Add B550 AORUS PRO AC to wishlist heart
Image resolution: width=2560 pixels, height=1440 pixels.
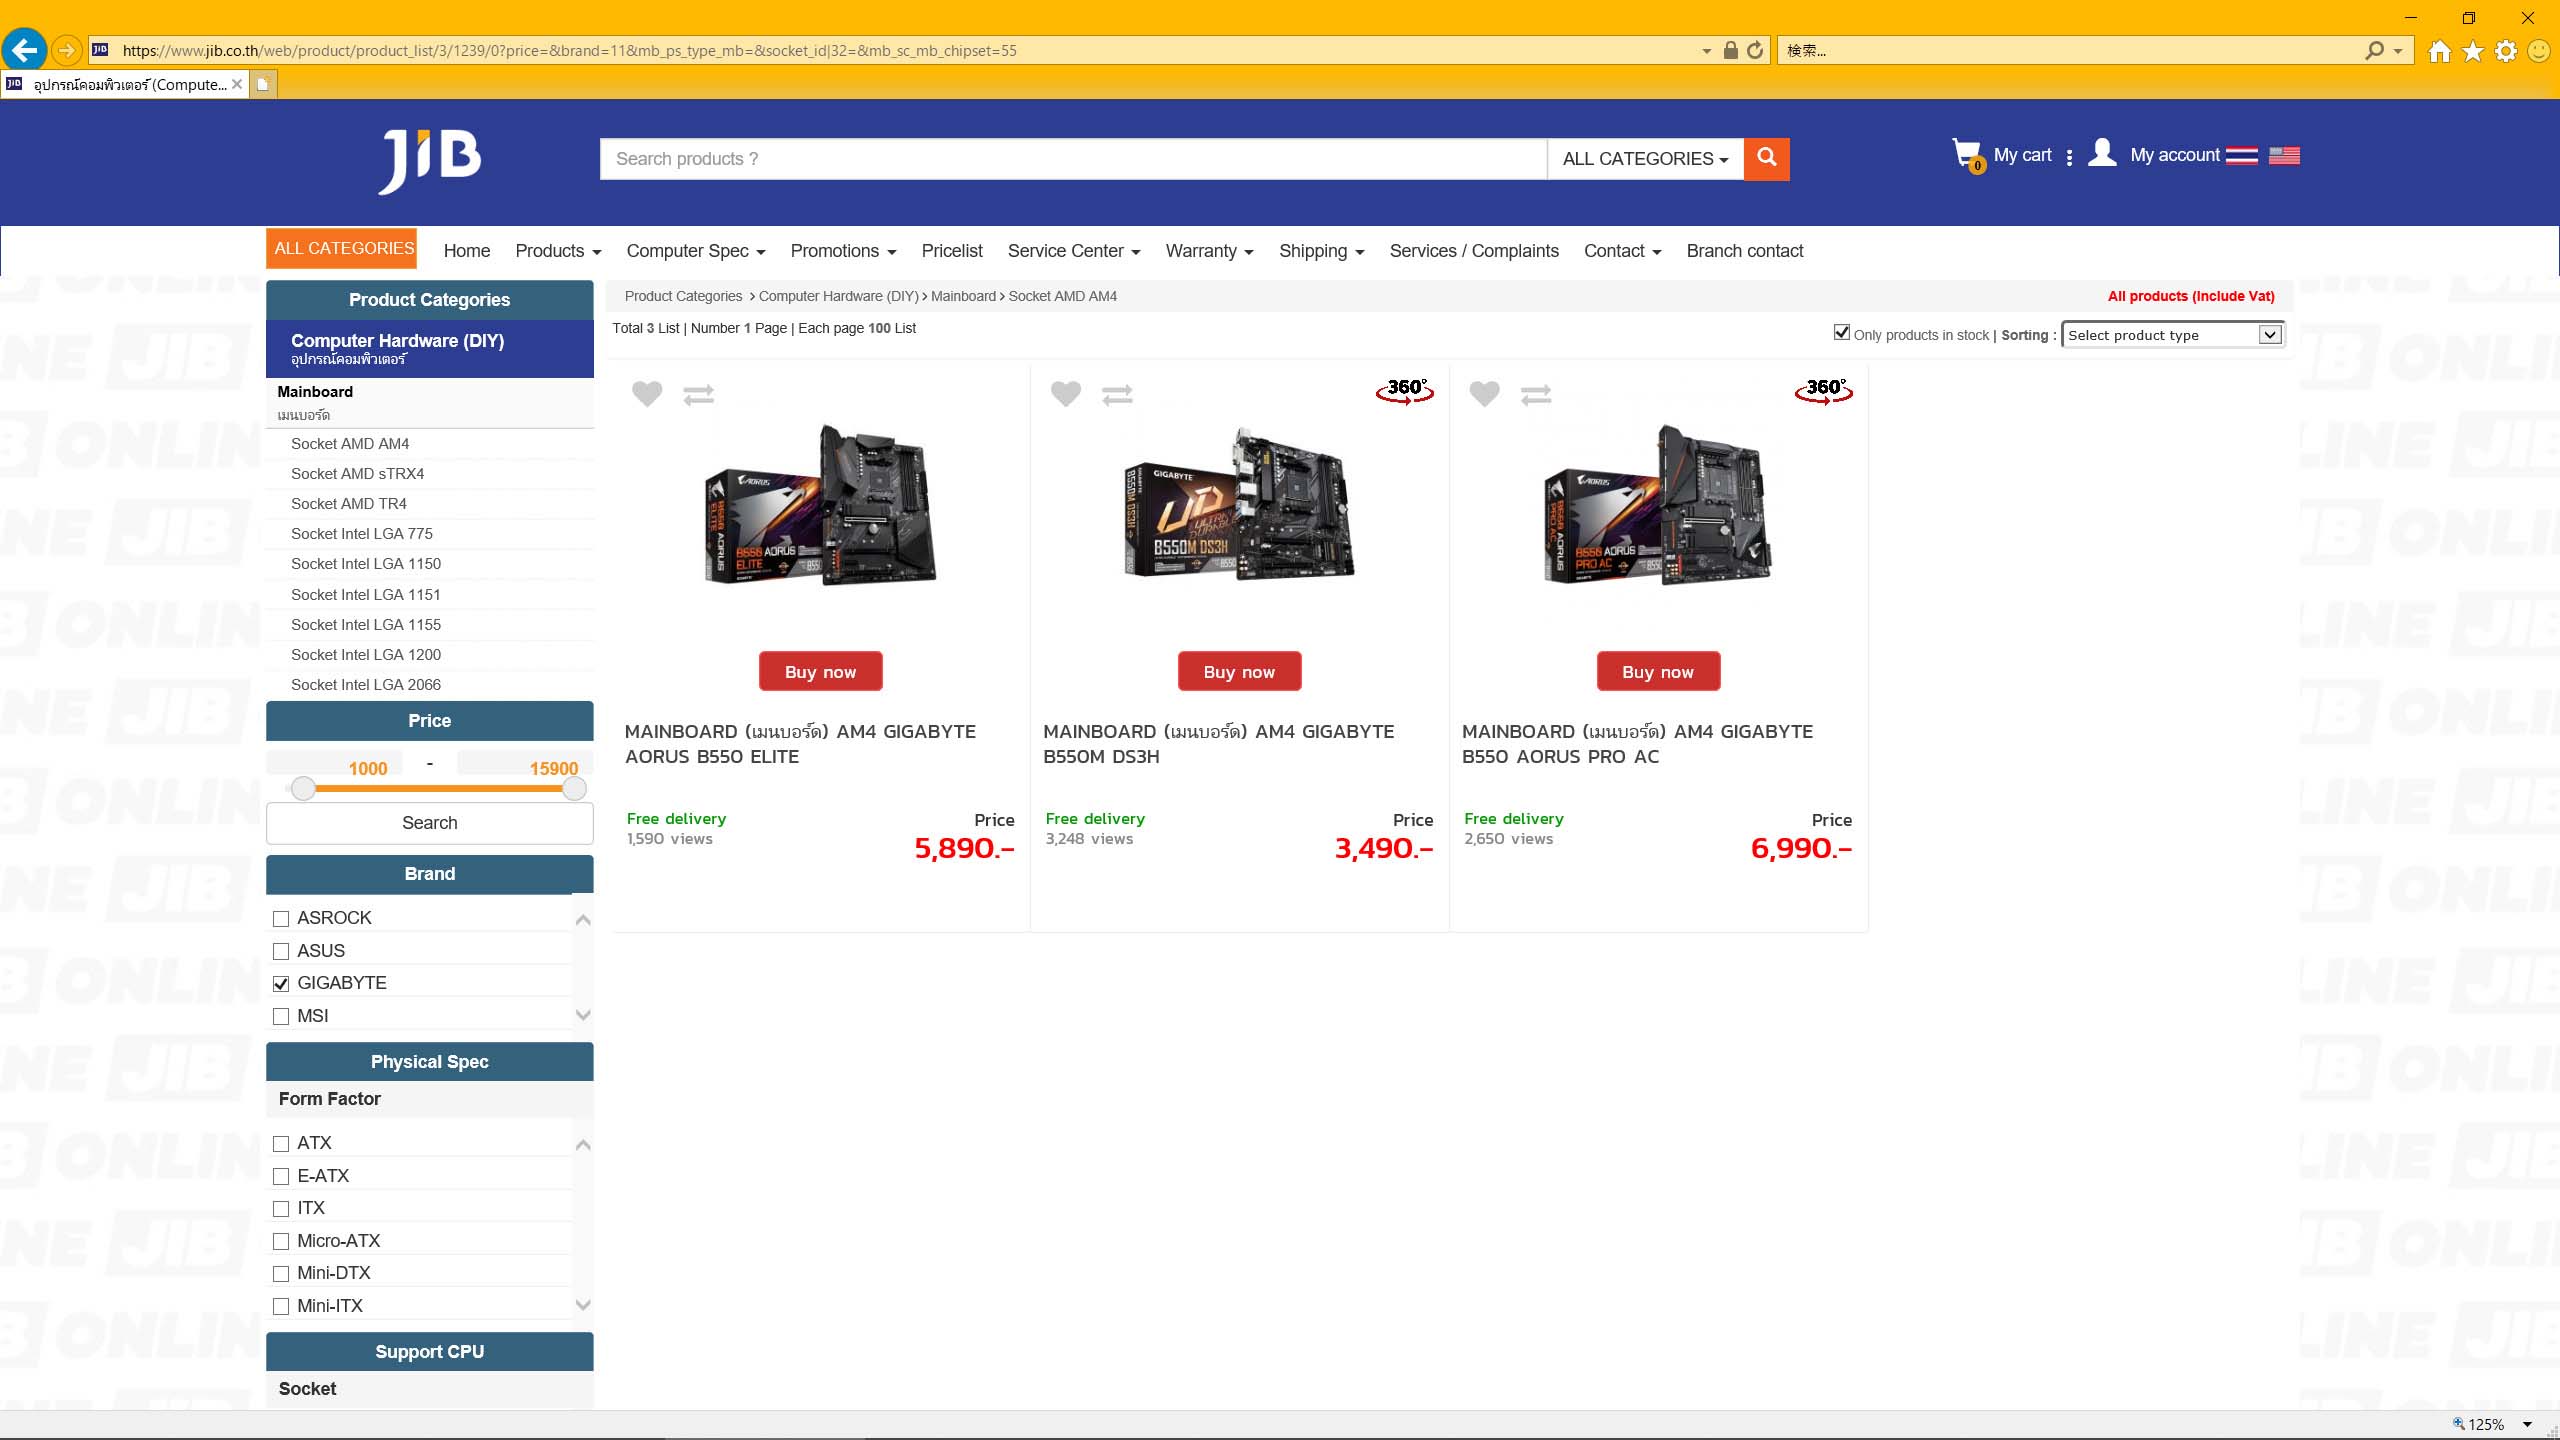(1484, 394)
